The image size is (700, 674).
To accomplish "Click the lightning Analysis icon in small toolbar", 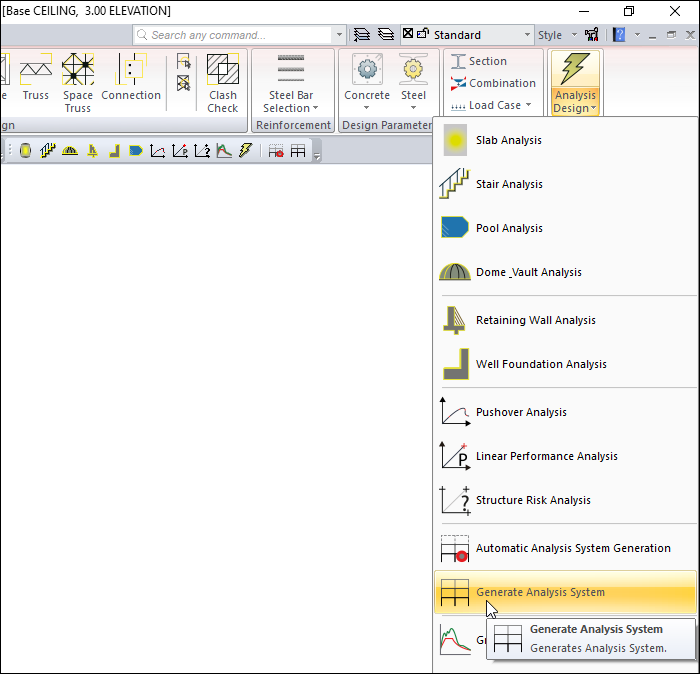I will point(244,151).
